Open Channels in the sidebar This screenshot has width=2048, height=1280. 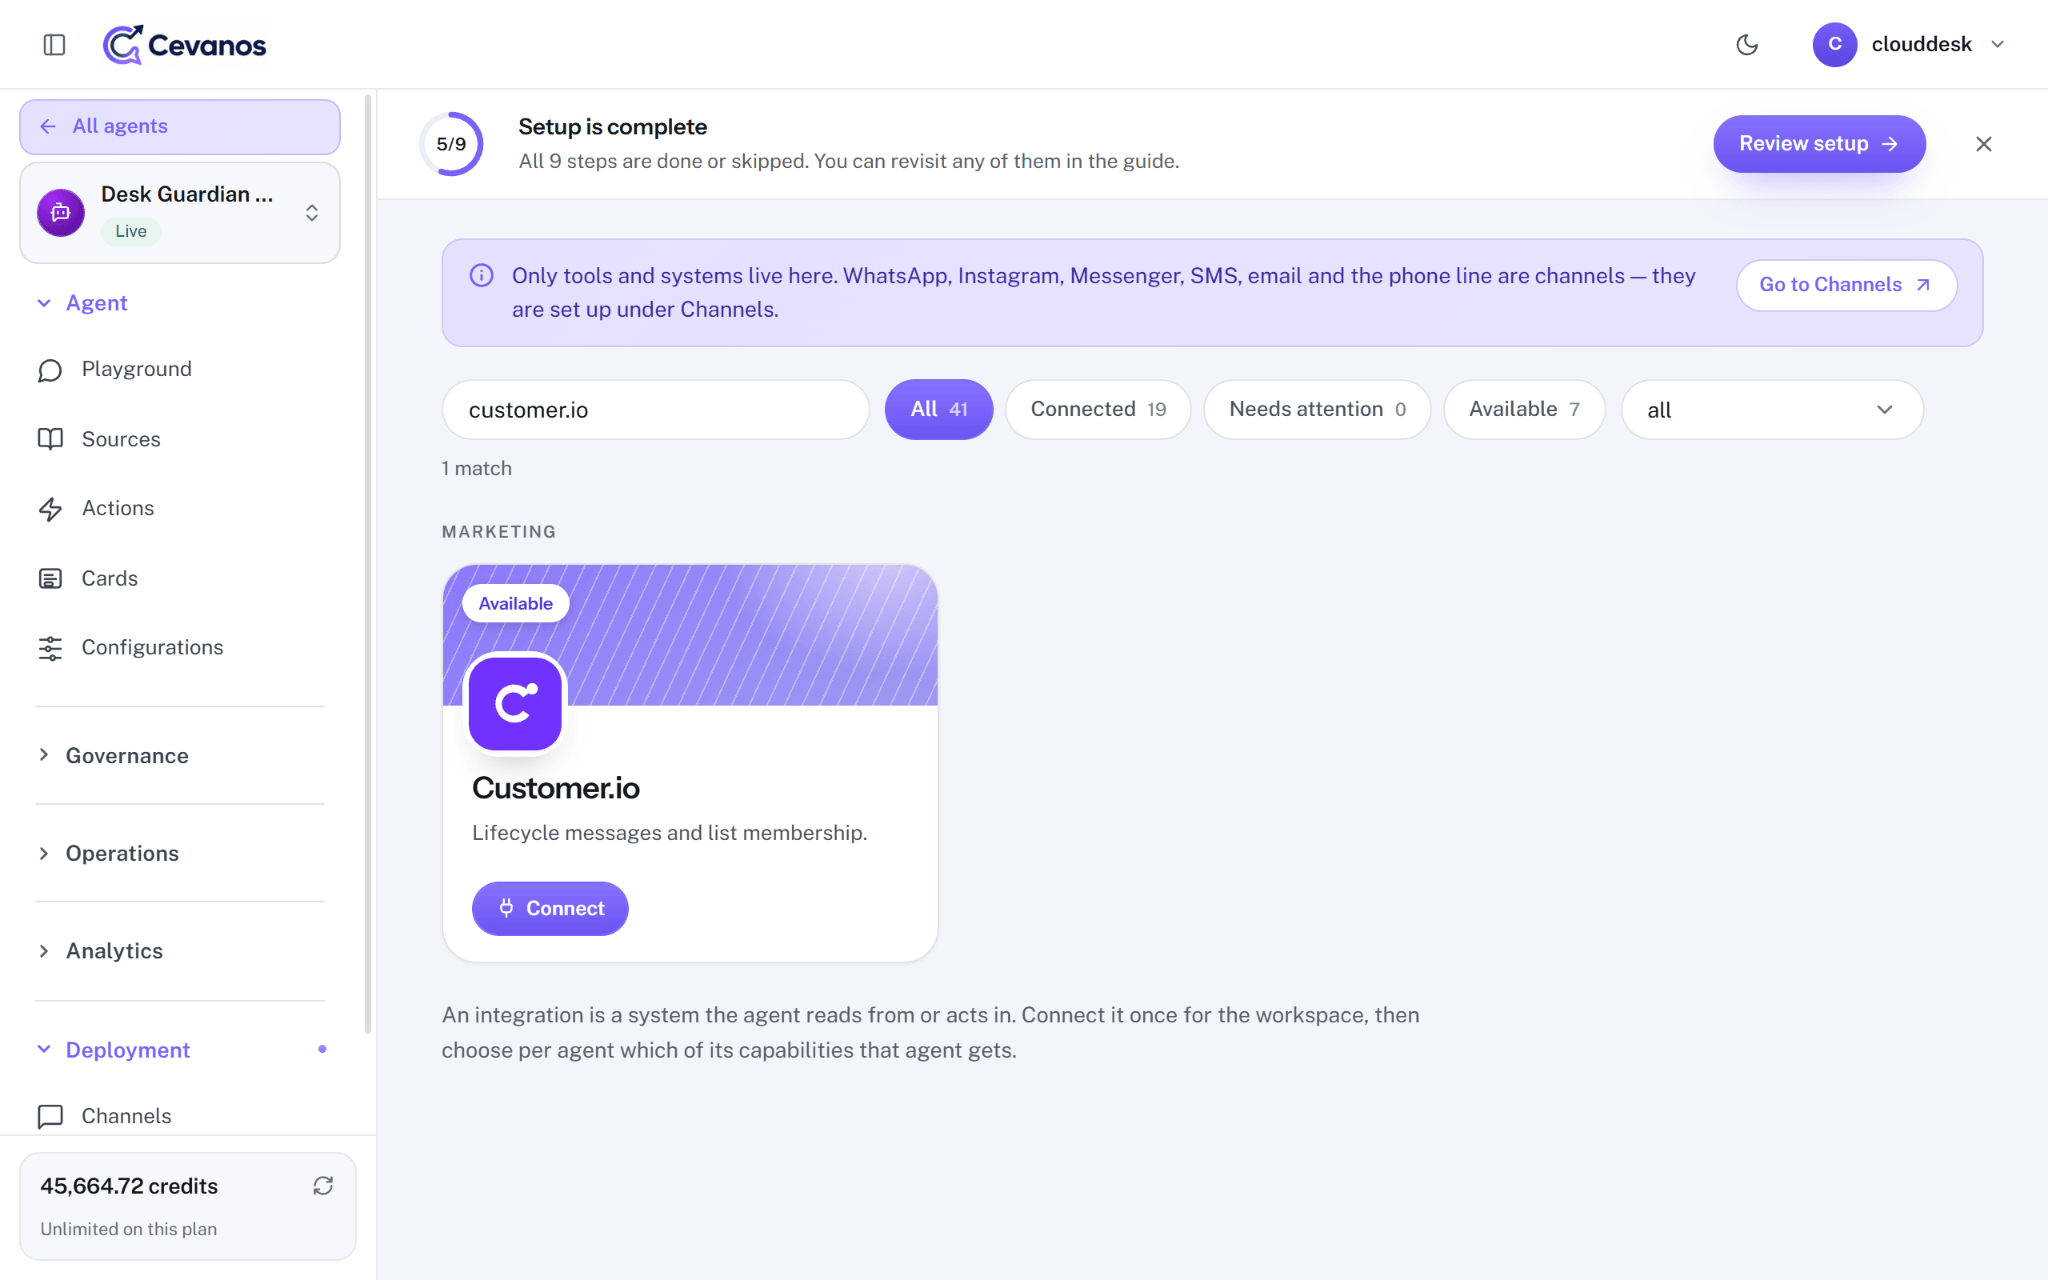180,1115
